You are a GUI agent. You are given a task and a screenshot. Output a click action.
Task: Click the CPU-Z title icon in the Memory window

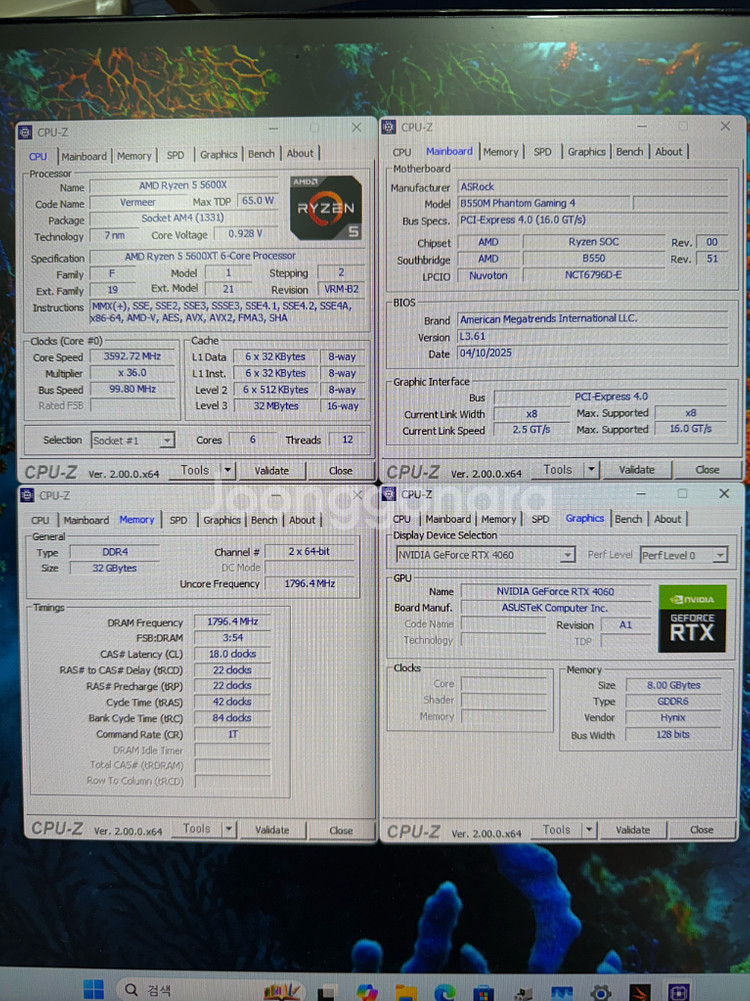coord(27,495)
